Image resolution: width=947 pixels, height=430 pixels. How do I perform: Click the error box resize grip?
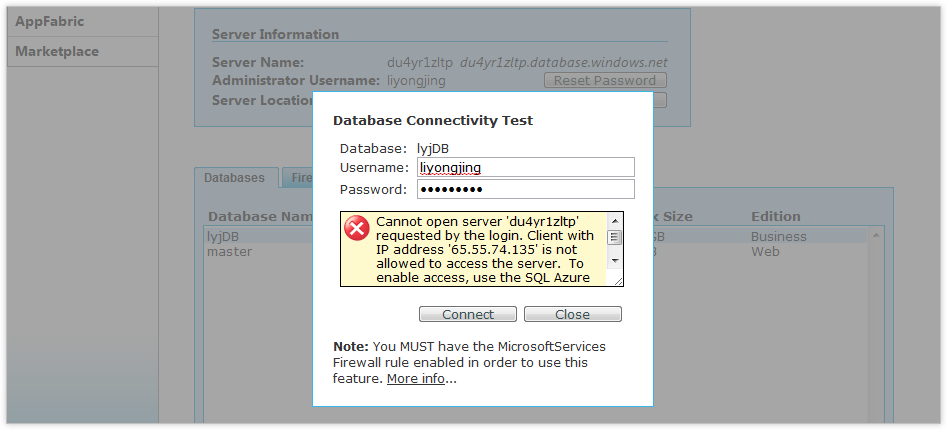618,281
